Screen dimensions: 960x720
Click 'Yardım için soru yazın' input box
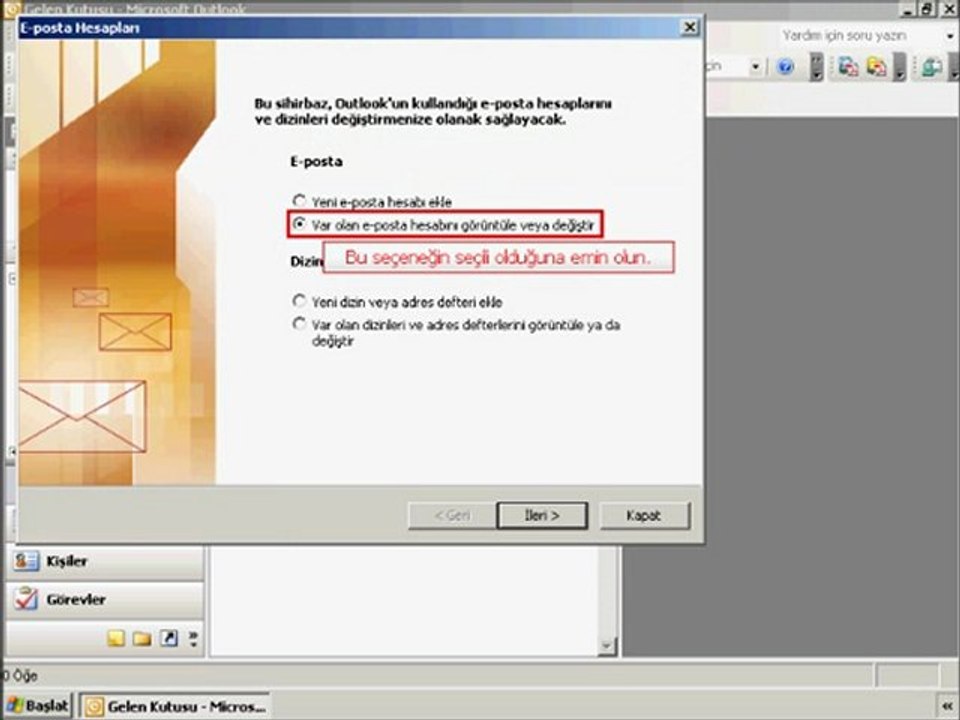pyautogui.click(x=862, y=36)
